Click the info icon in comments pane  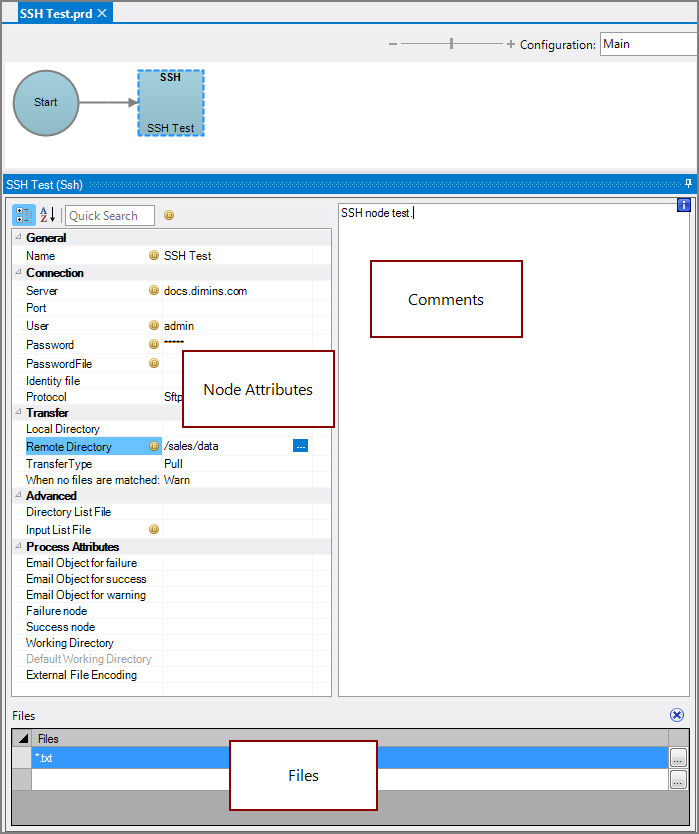coord(684,205)
